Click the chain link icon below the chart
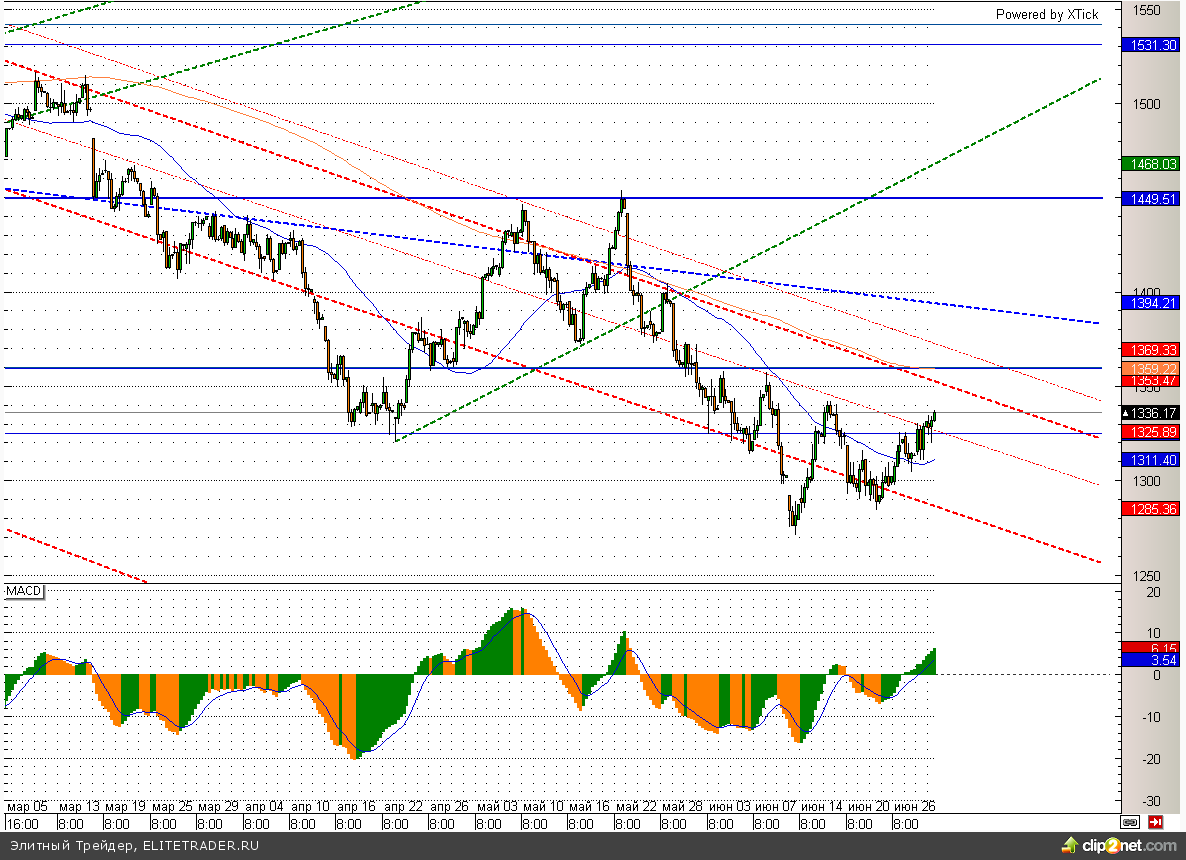Viewport: 1186px width, 860px height. (x=1130, y=822)
